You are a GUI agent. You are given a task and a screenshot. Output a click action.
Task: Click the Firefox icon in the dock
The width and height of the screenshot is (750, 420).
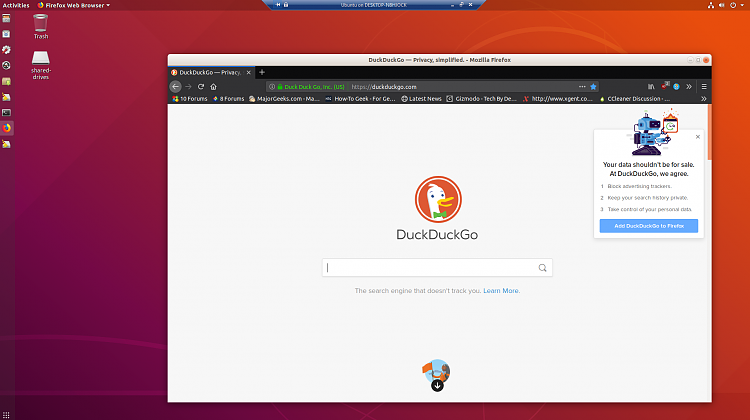[x=6, y=128]
